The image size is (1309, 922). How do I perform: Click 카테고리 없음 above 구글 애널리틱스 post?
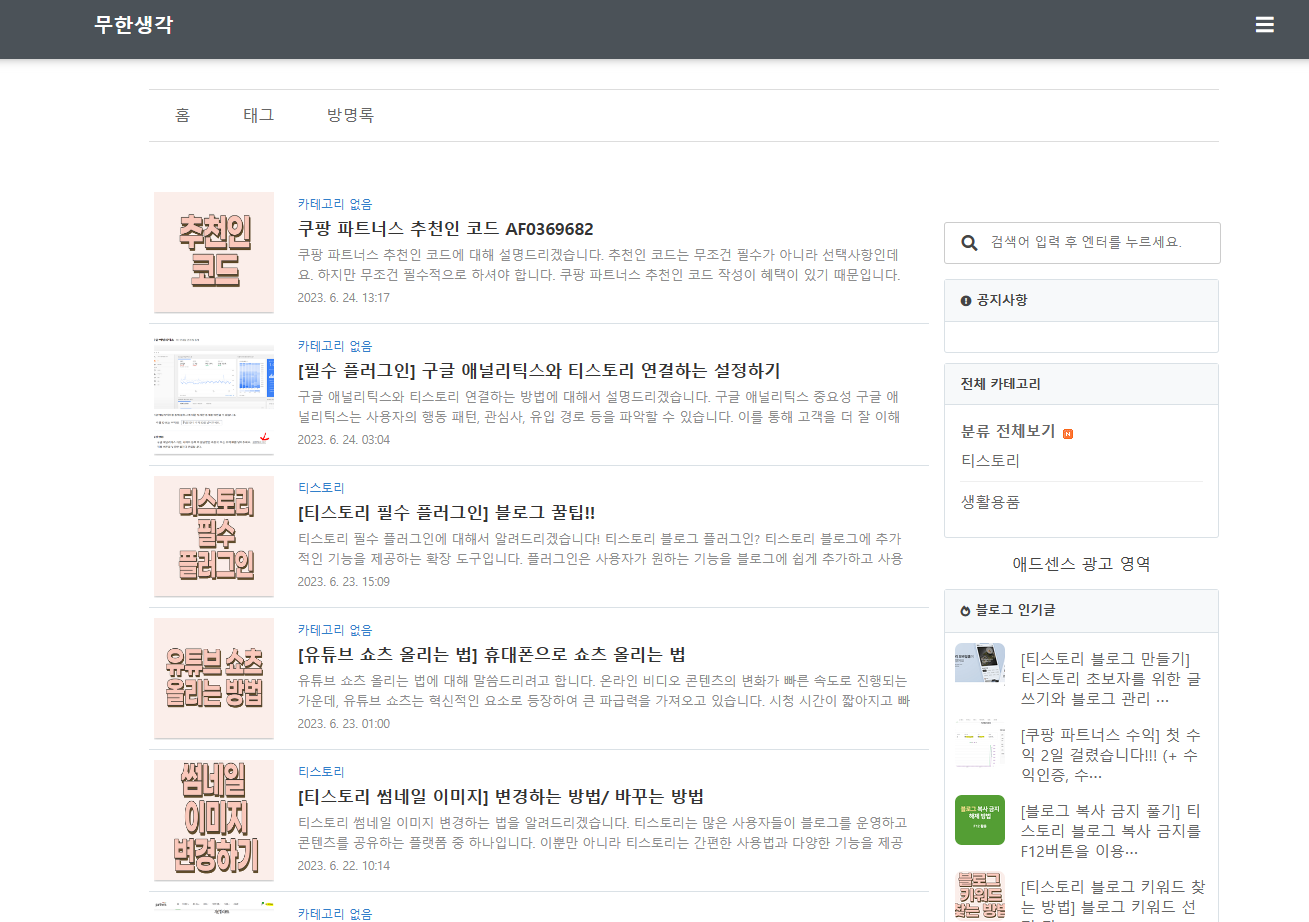click(335, 346)
